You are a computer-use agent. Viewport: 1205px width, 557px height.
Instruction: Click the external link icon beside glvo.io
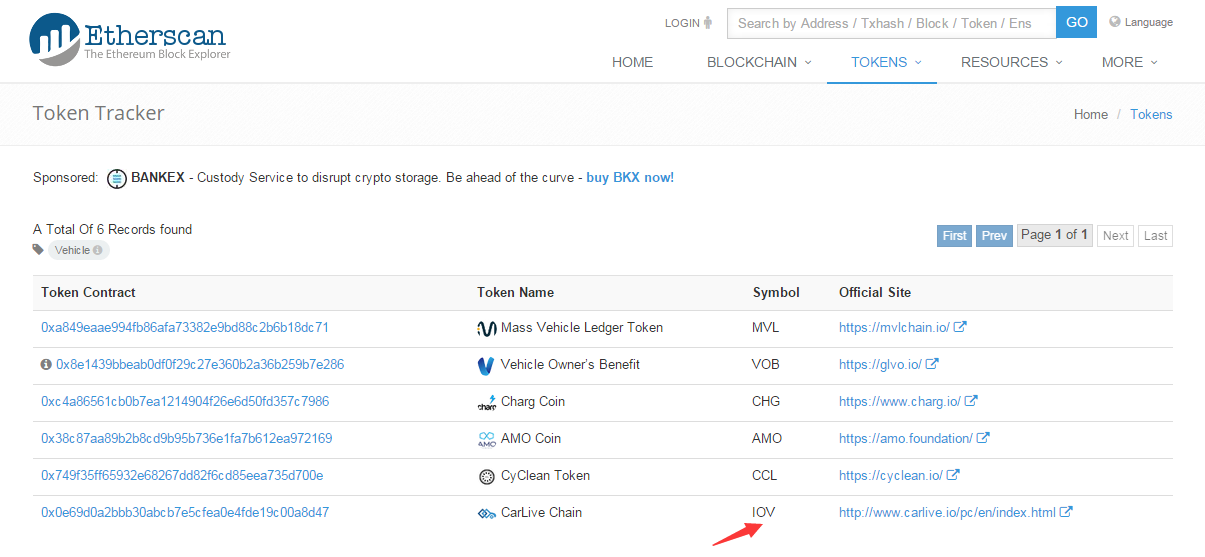click(932, 365)
